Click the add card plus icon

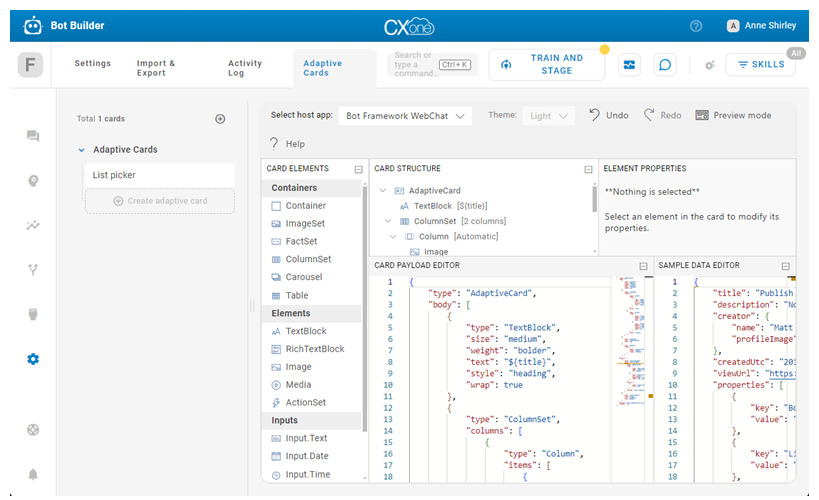220,119
